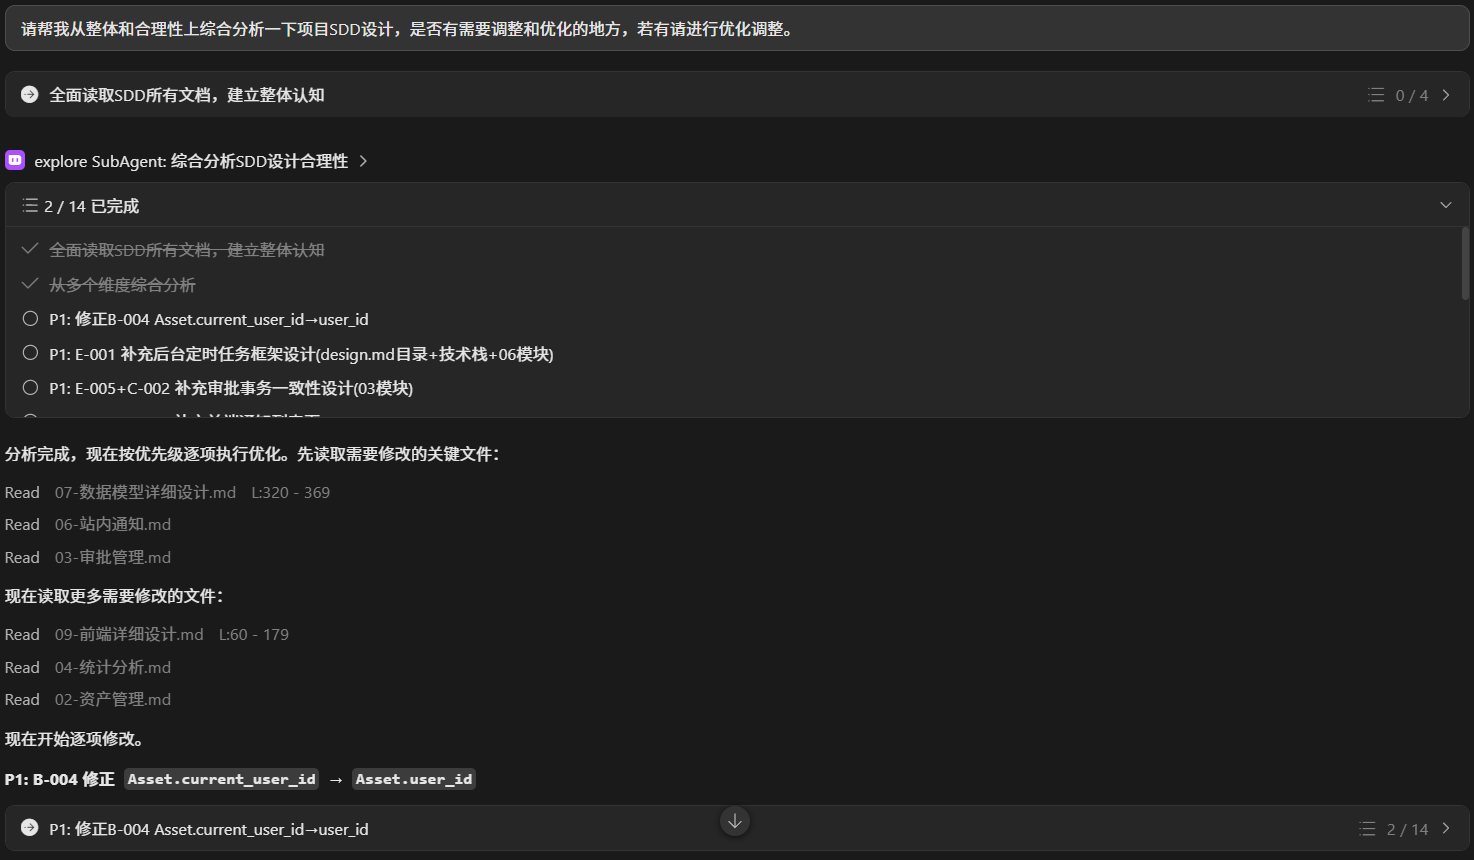The width and height of the screenshot is (1474, 860).
Task: Click the text 现在读取更多需要修改的文件
Action: pos(115,596)
